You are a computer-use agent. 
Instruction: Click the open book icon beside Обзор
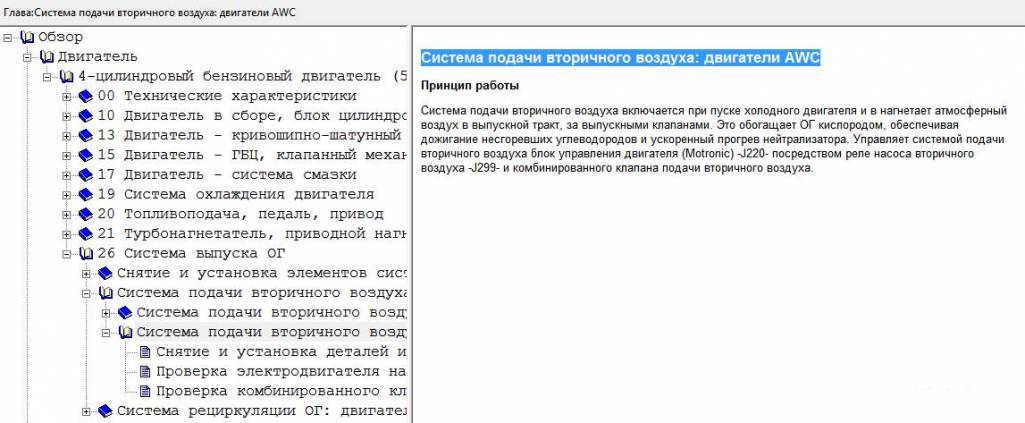click(x=27, y=37)
